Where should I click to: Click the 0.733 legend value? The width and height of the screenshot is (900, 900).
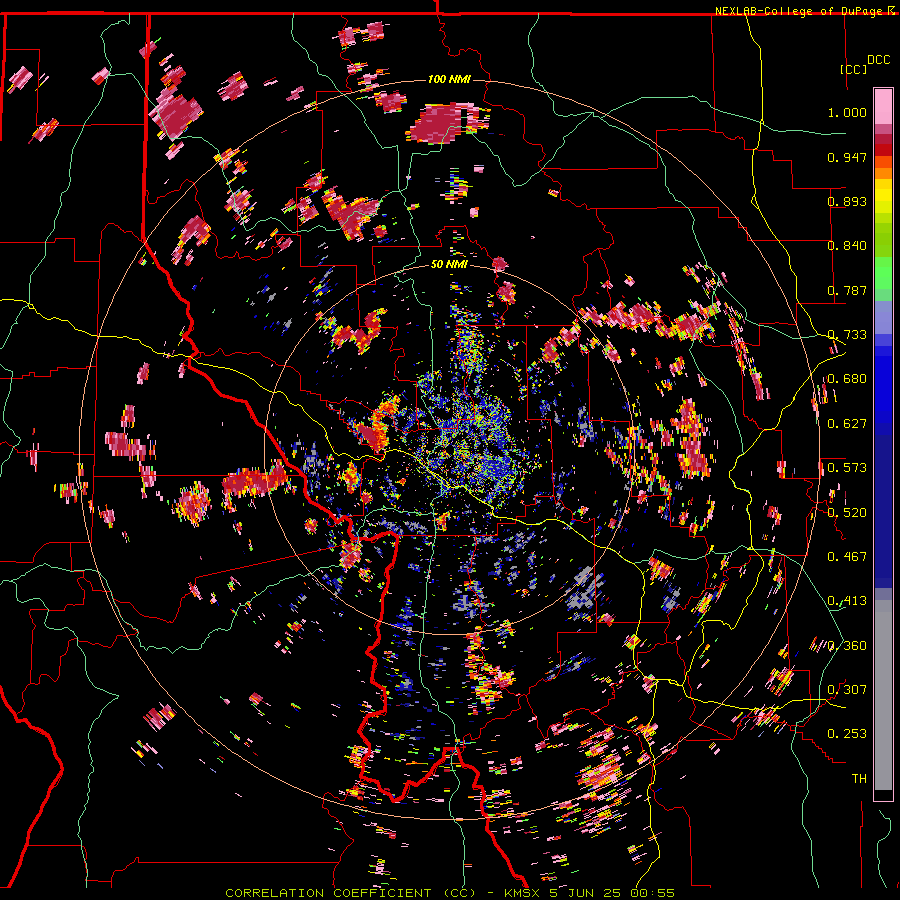tap(847, 335)
